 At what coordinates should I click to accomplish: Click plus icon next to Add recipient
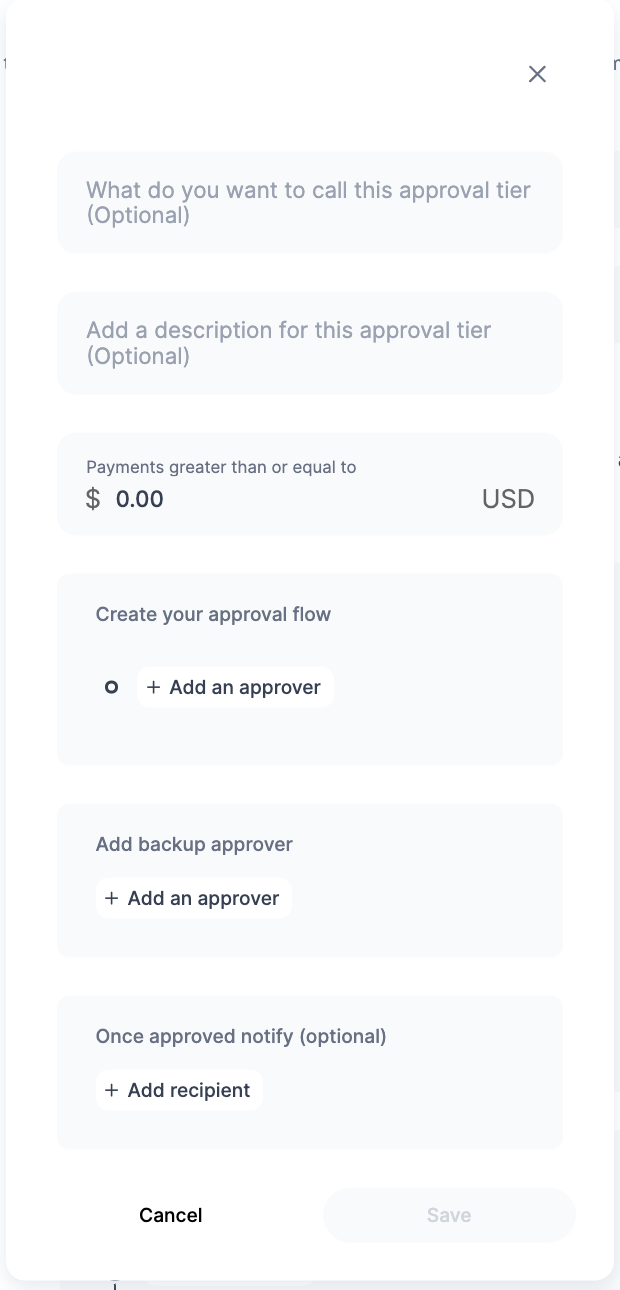[111, 1090]
